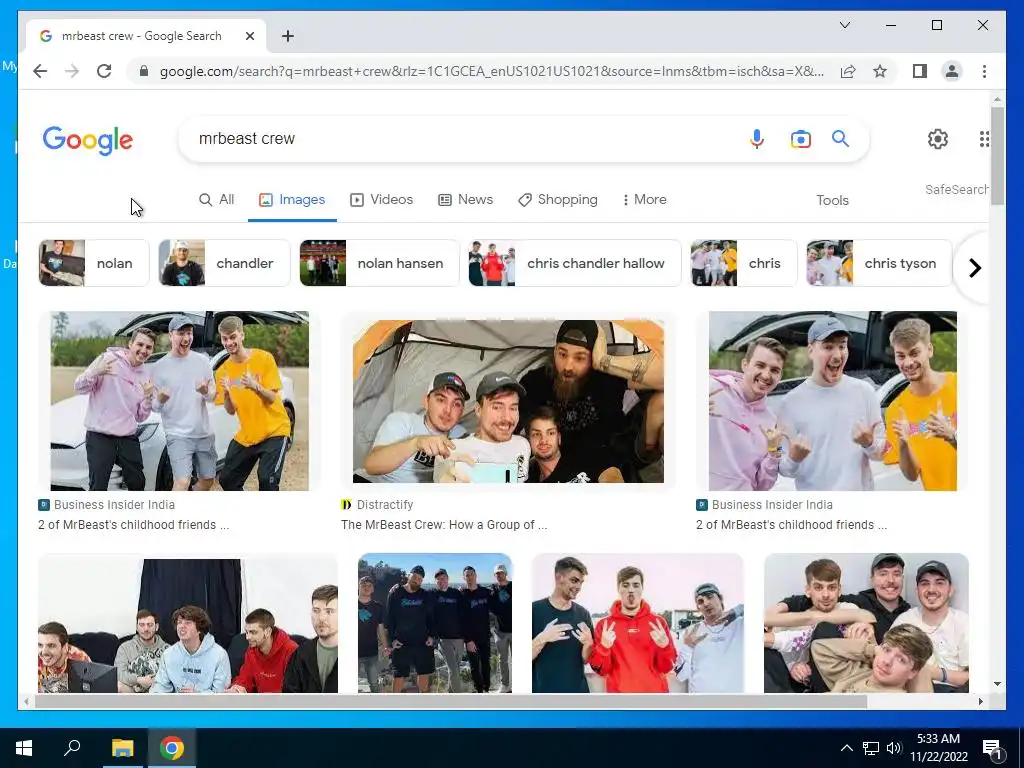
Task: Go back to the previous page
Action: click(x=40, y=71)
